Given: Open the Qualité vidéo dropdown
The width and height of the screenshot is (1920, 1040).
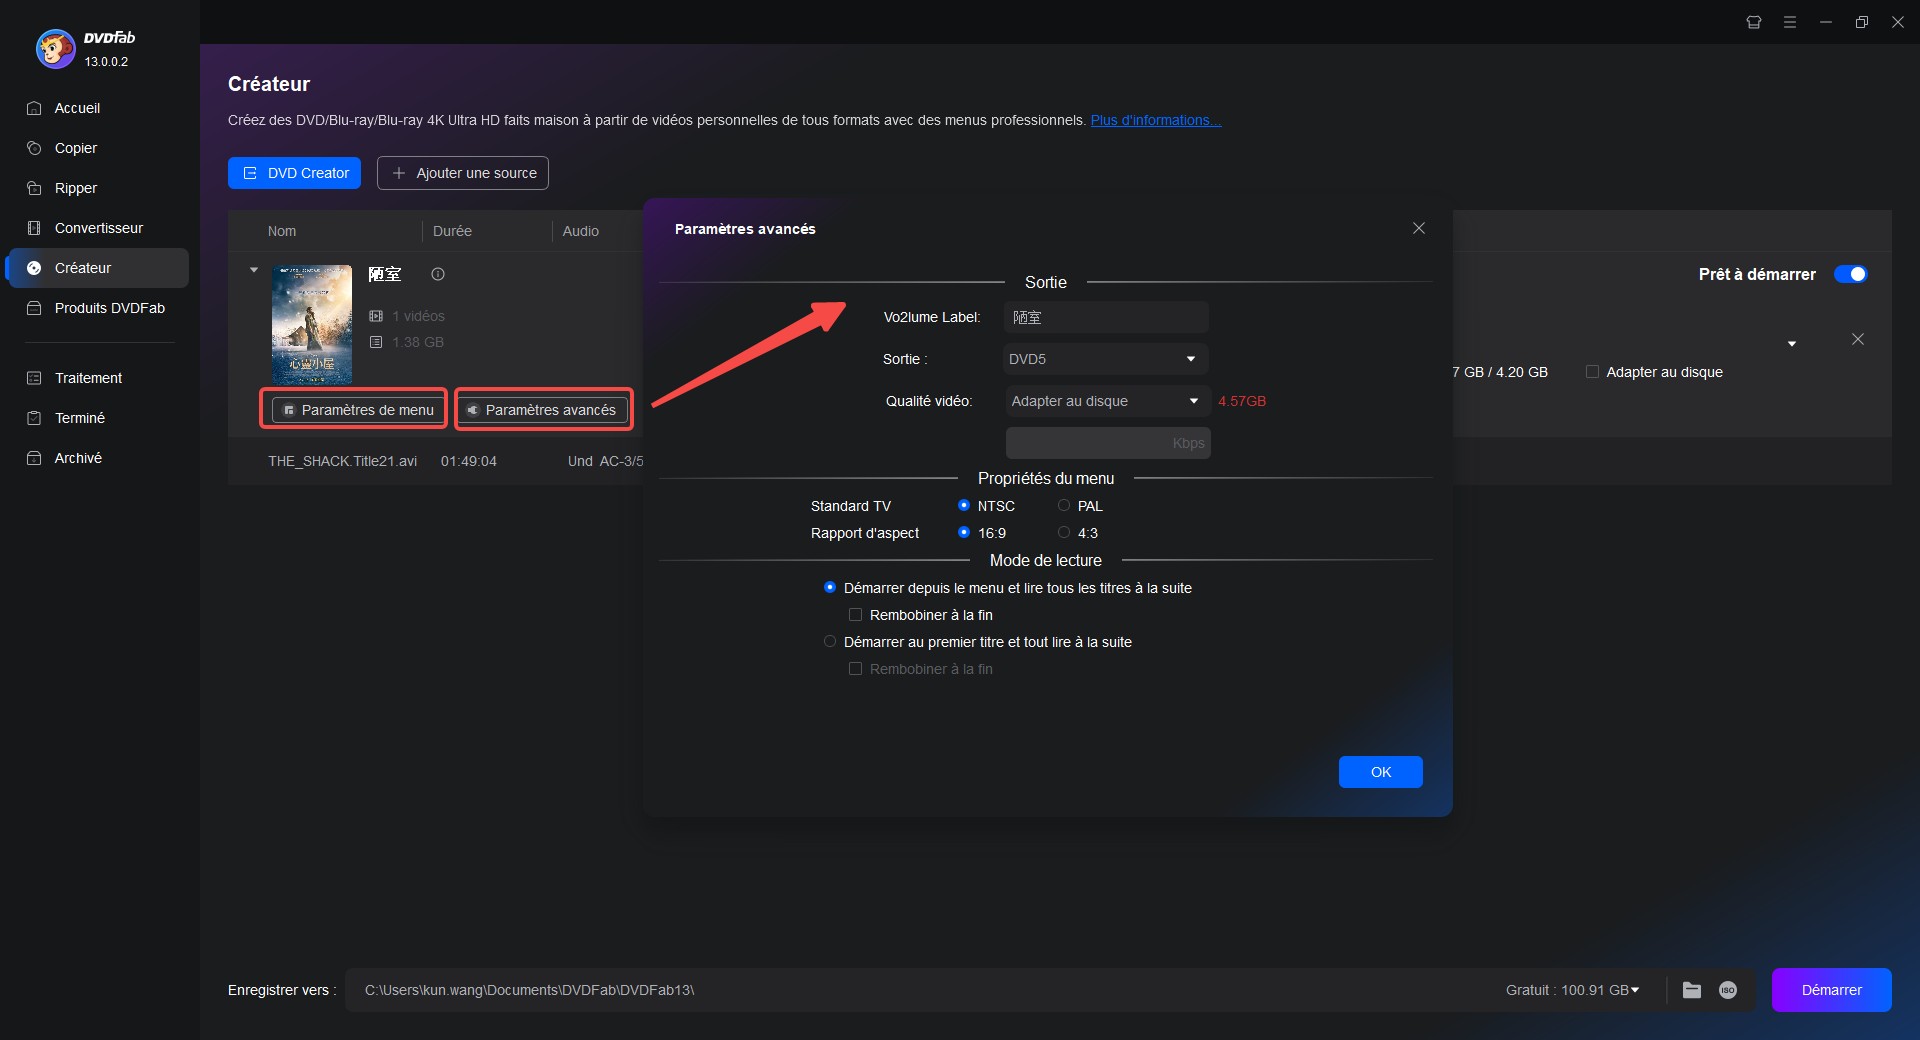Looking at the screenshot, I should [x=1106, y=401].
